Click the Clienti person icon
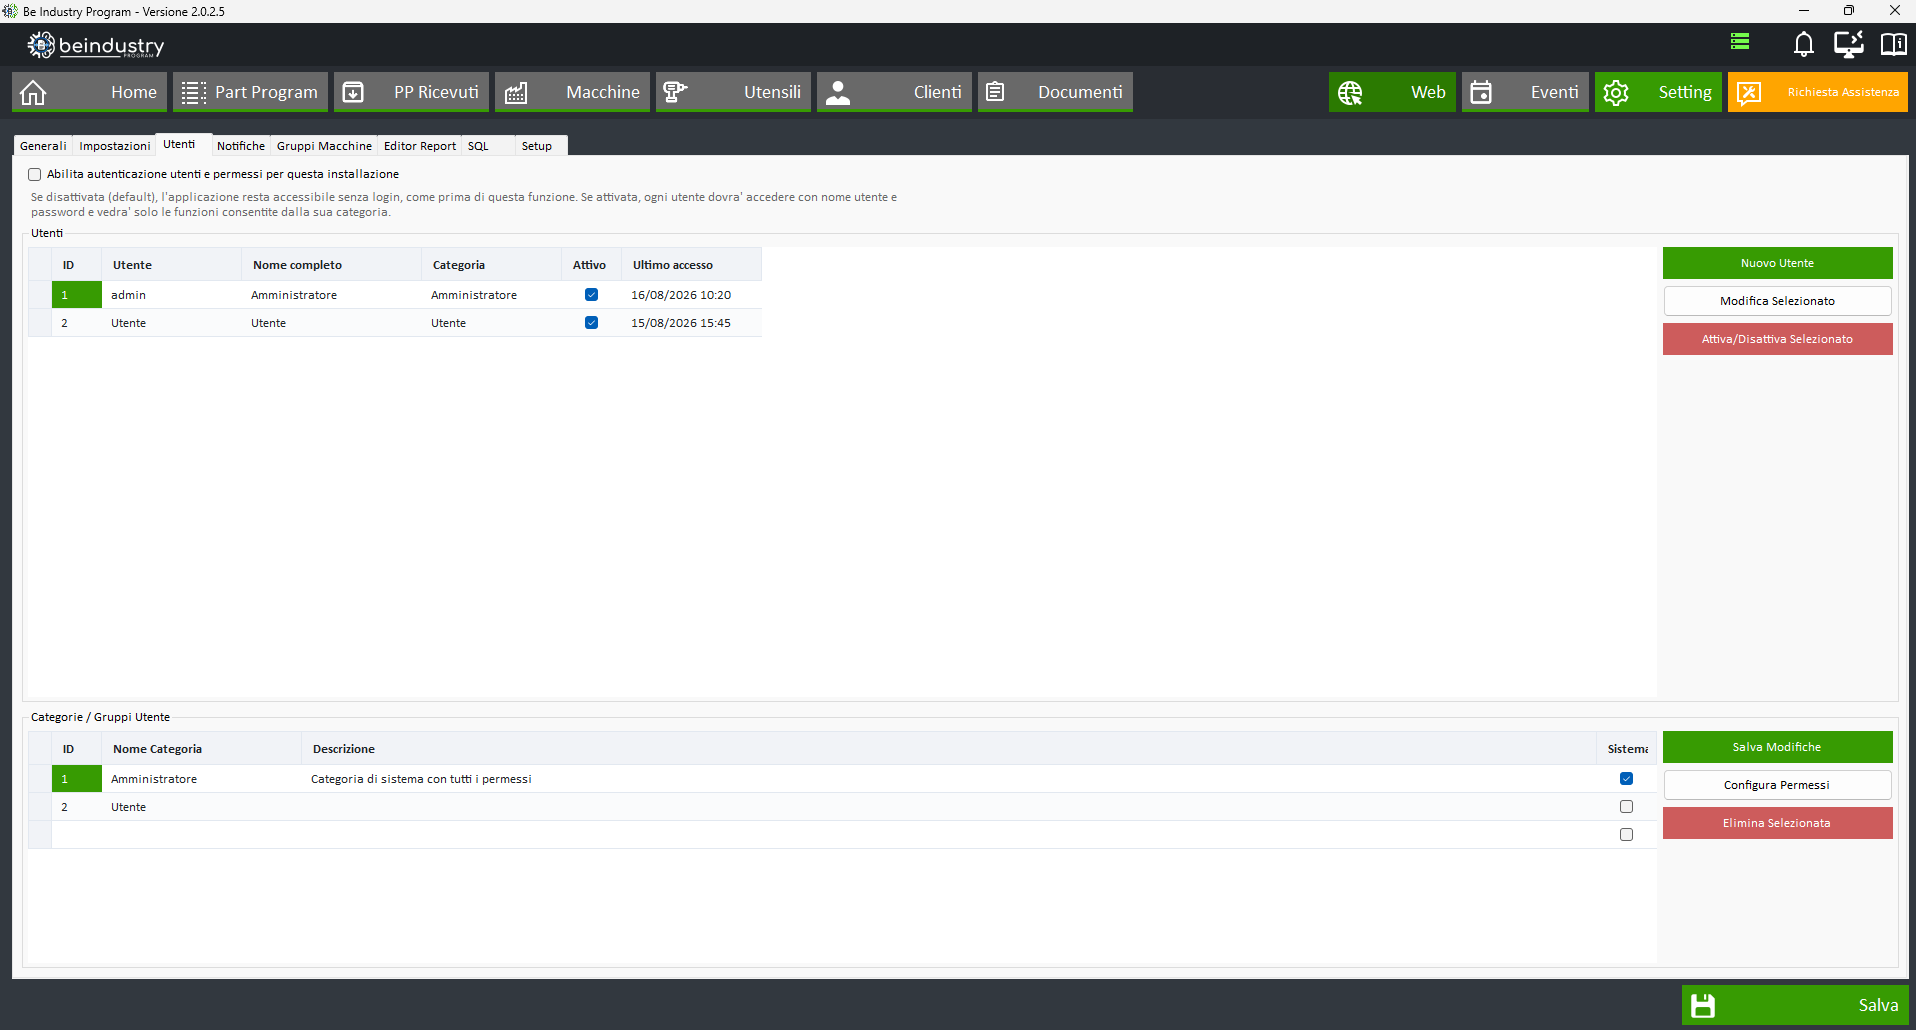This screenshot has width=1916, height=1030. click(838, 92)
